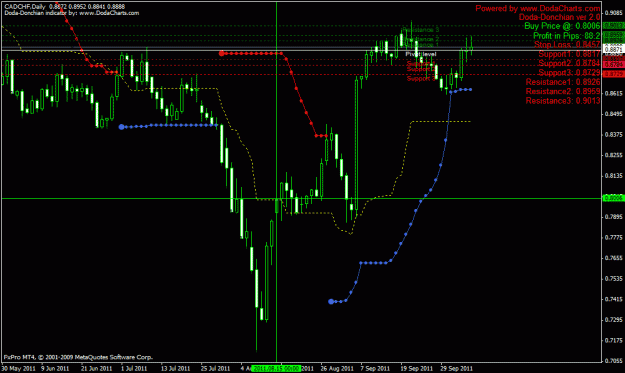Open the Powered by www.DodaCharts.com link
625x373 pixels.
(x=538, y=8)
